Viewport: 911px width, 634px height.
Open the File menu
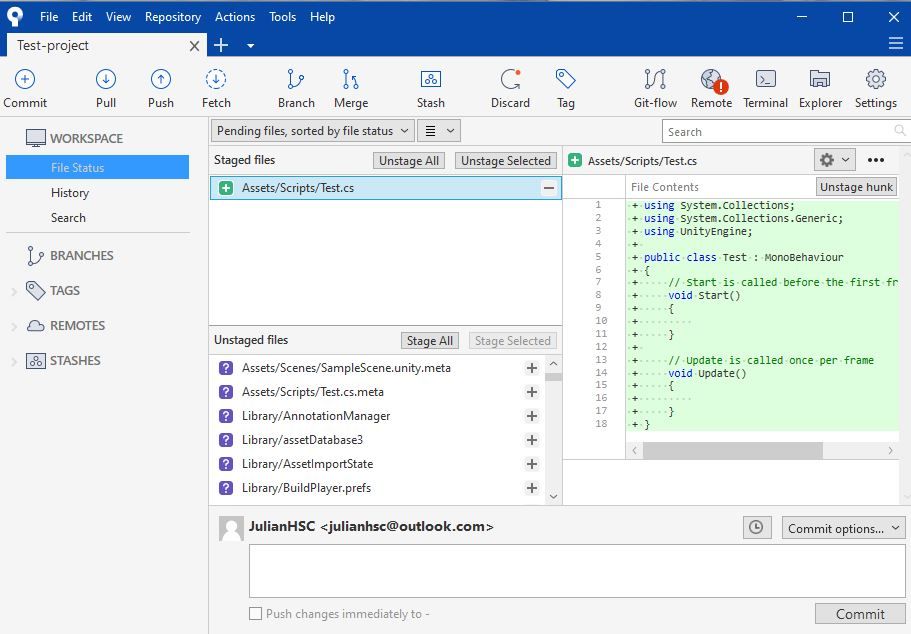click(49, 17)
